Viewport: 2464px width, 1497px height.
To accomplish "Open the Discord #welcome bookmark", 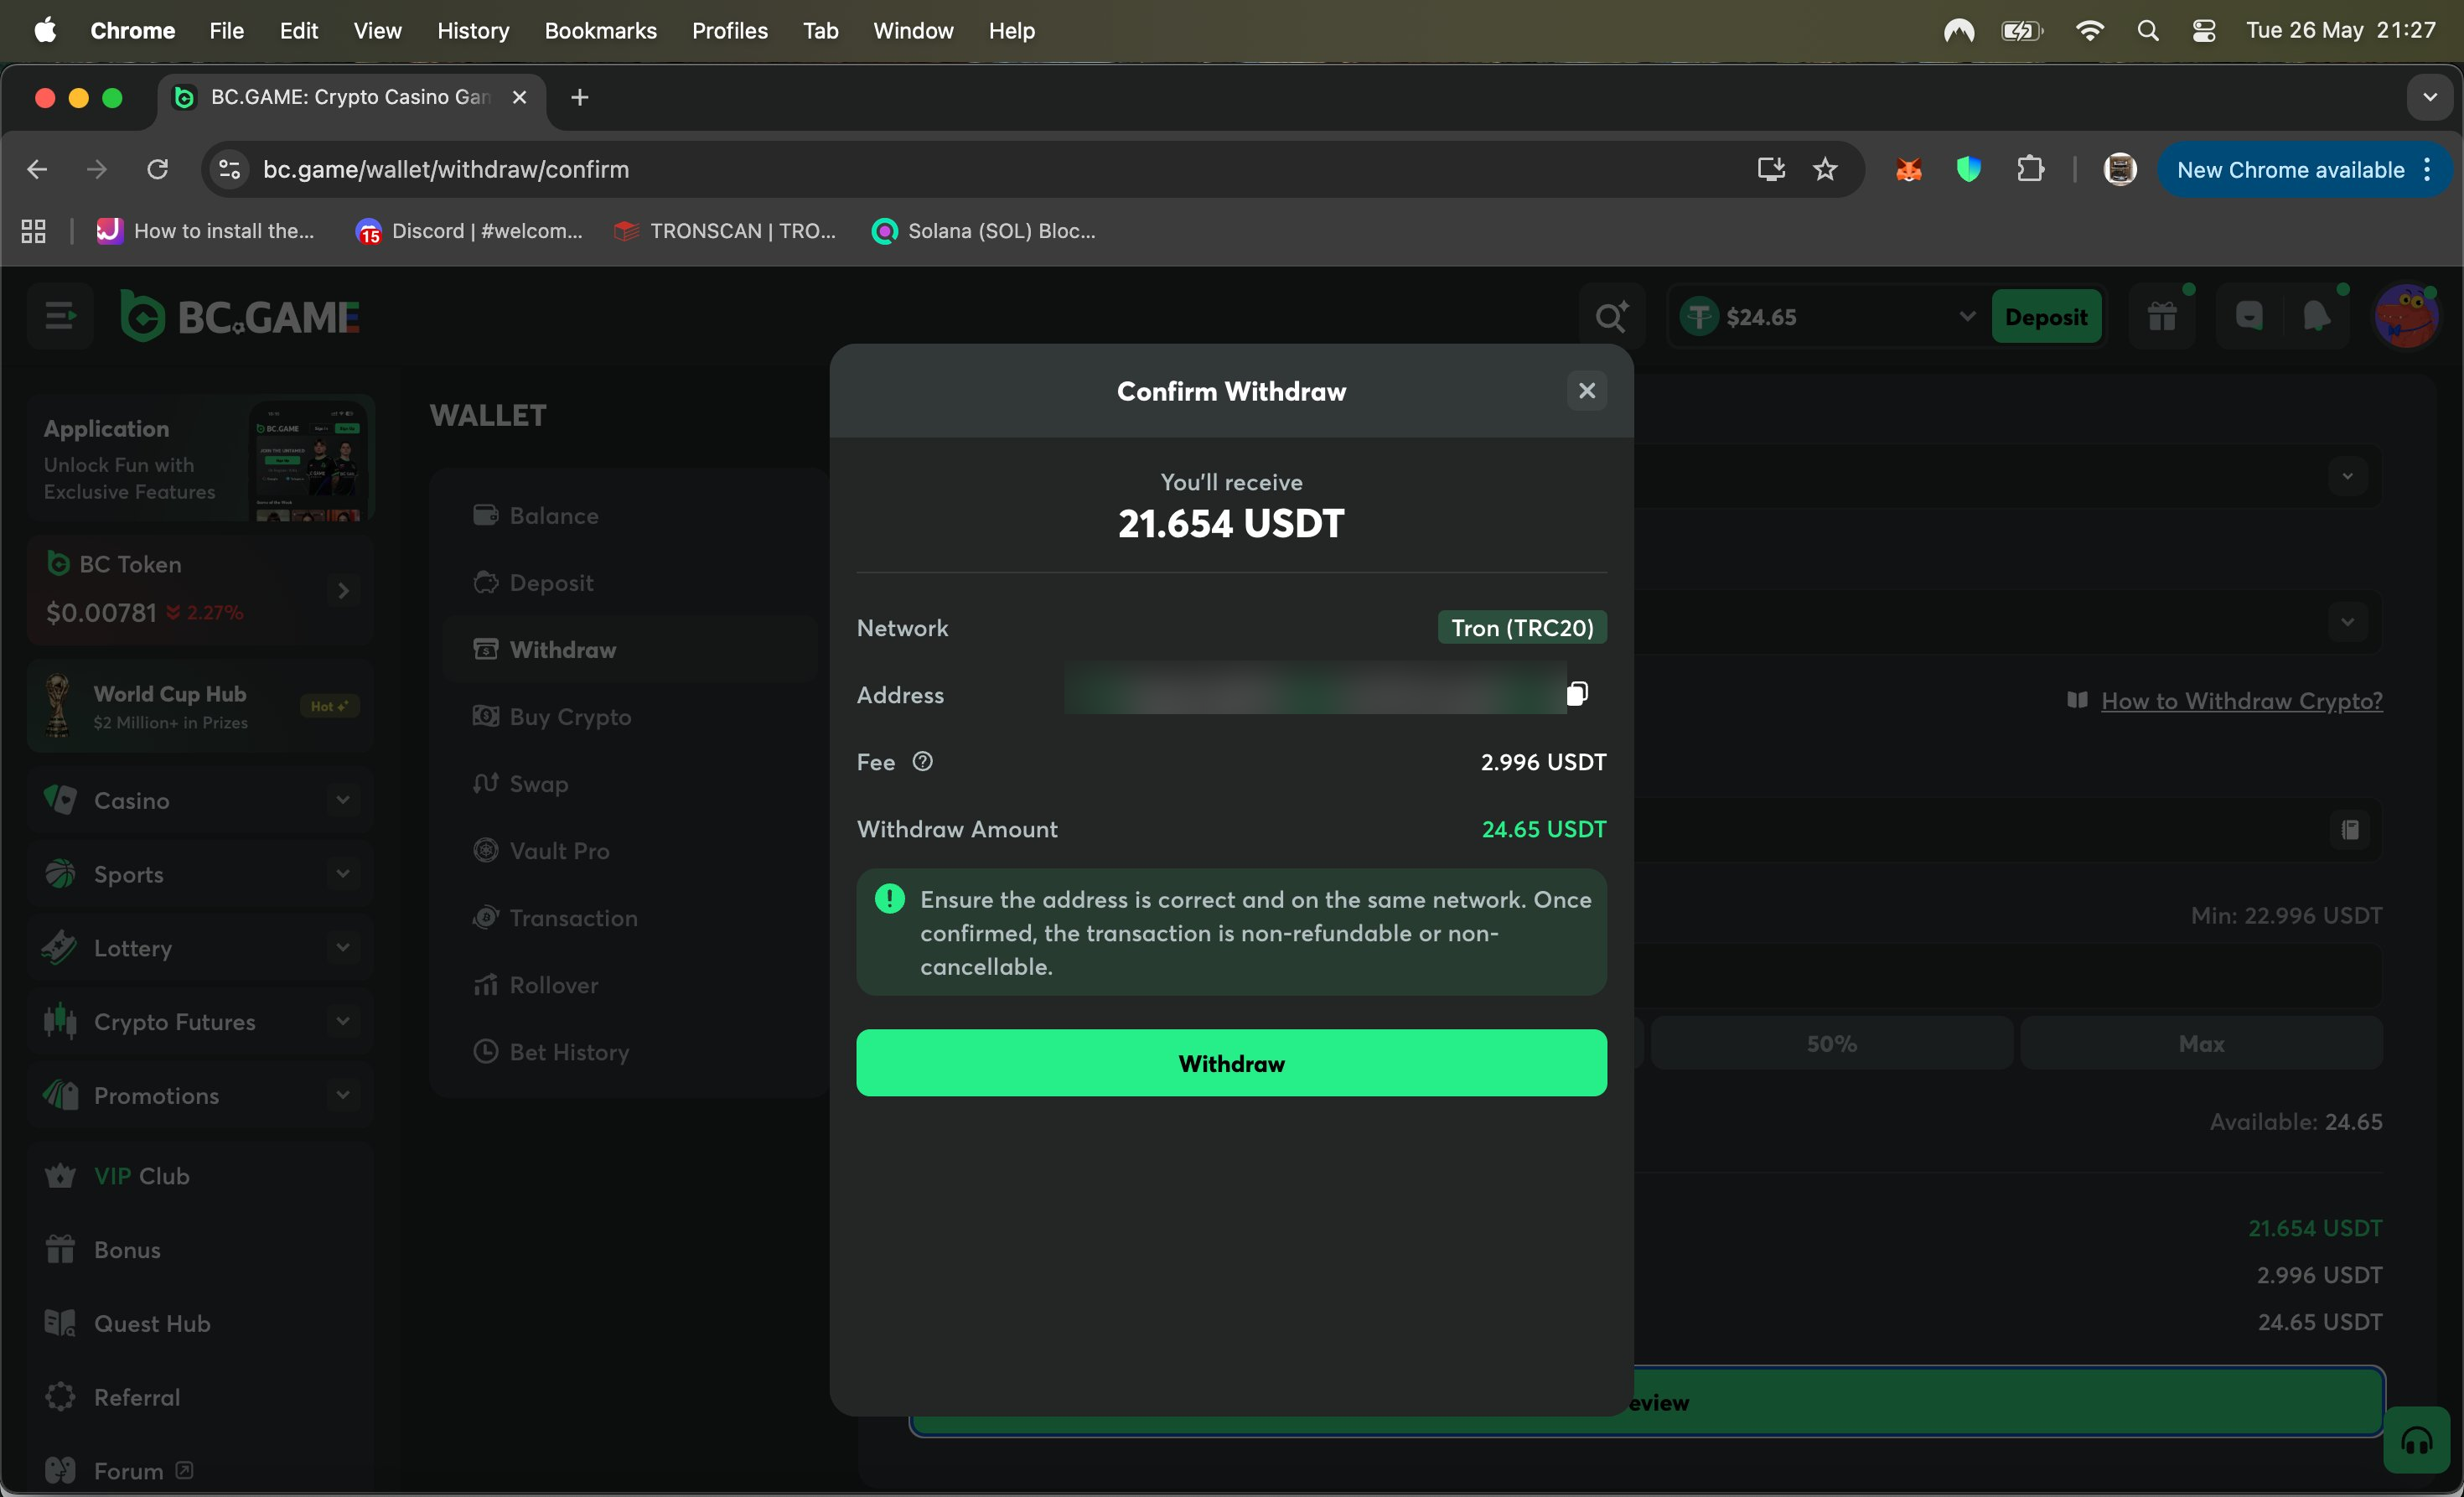I will click(x=469, y=231).
